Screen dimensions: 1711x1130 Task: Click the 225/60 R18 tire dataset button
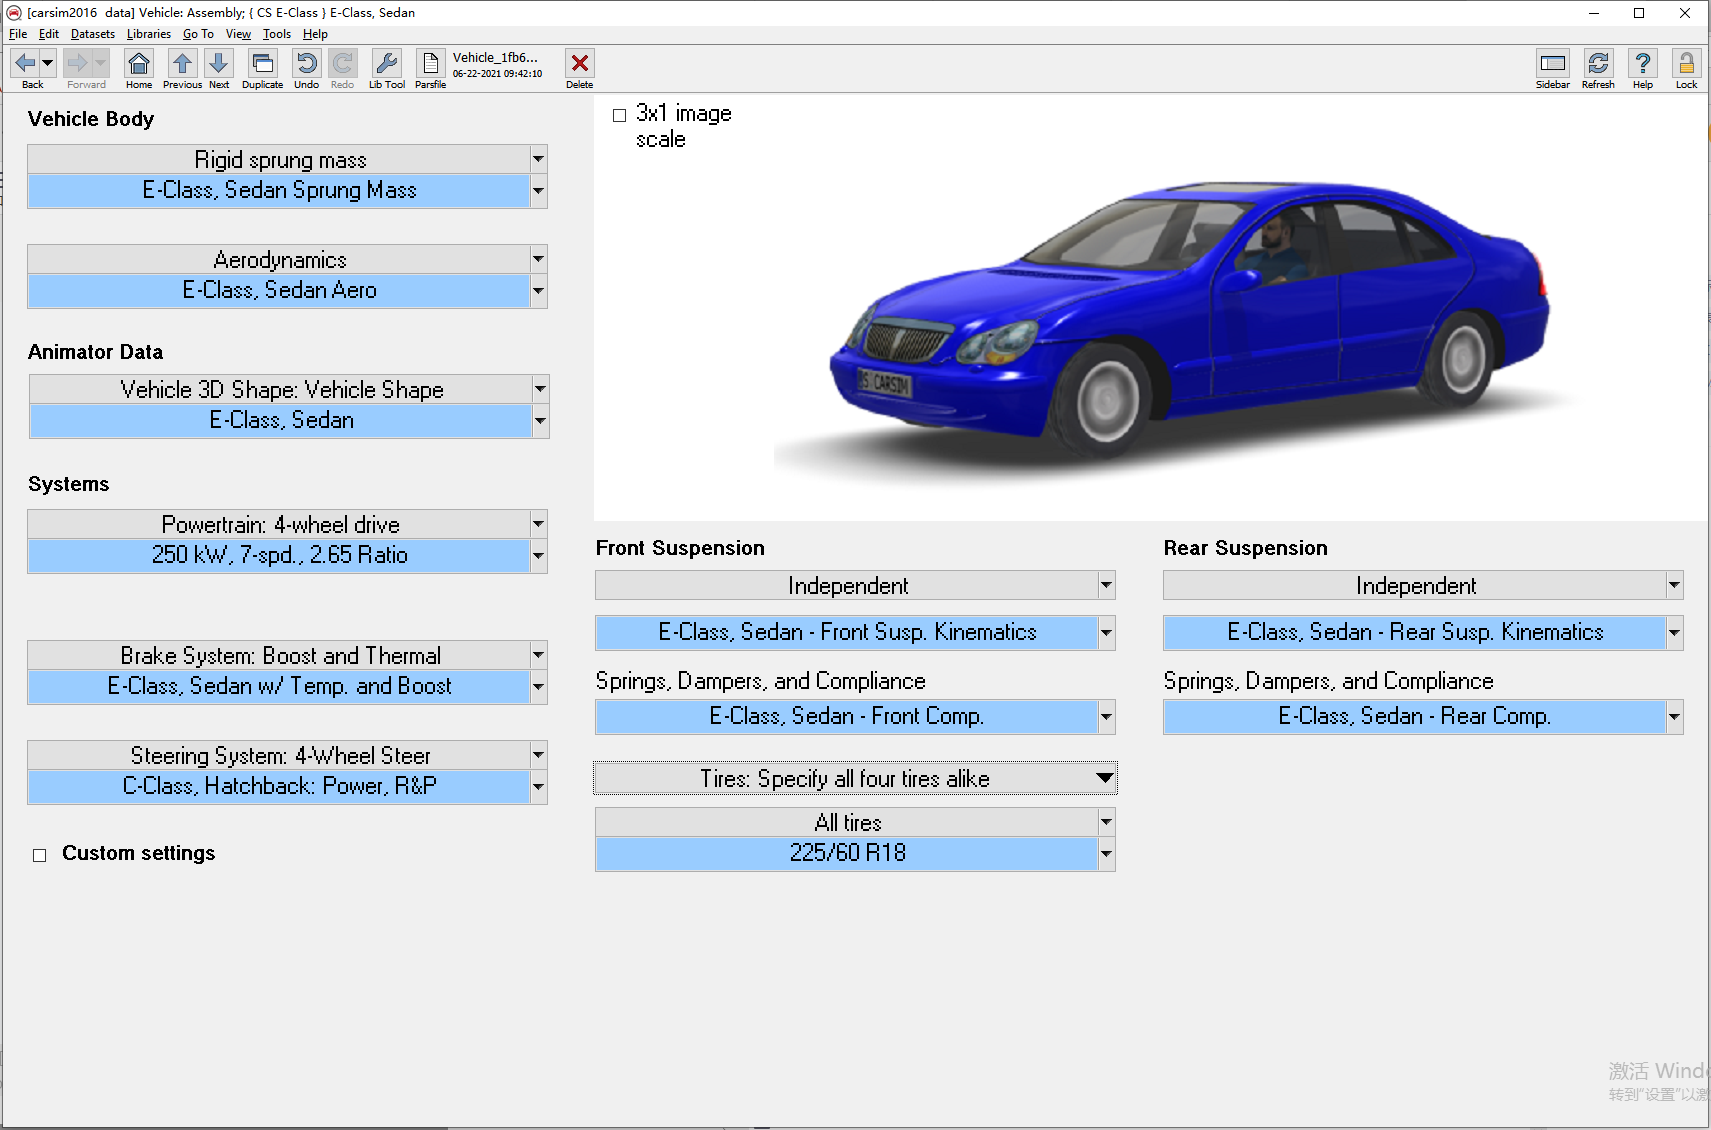pos(846,854)
